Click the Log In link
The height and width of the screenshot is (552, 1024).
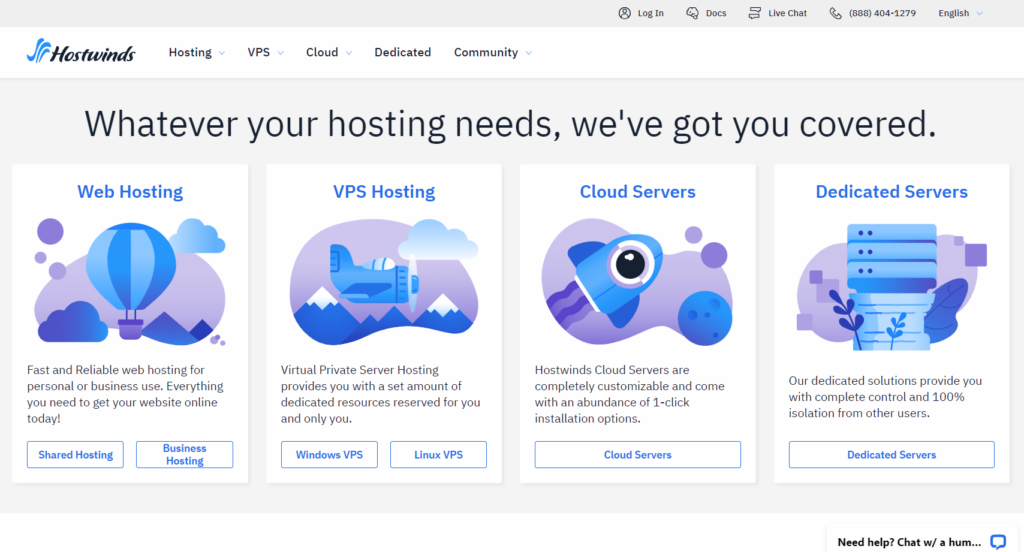(x=650, y=13)
